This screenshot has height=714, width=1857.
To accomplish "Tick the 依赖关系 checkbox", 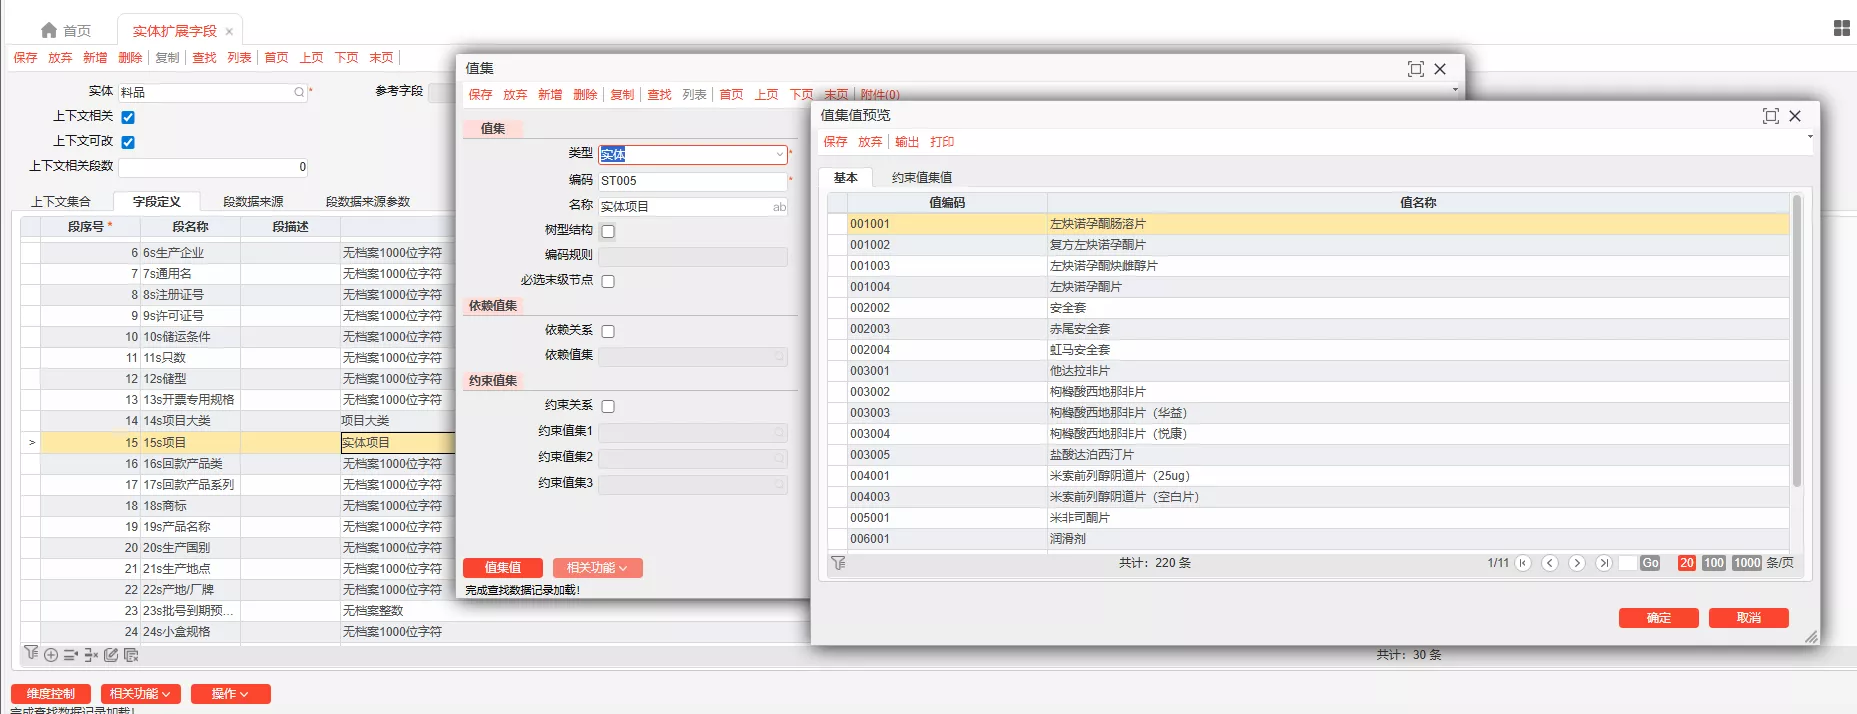I will [608, 331].
